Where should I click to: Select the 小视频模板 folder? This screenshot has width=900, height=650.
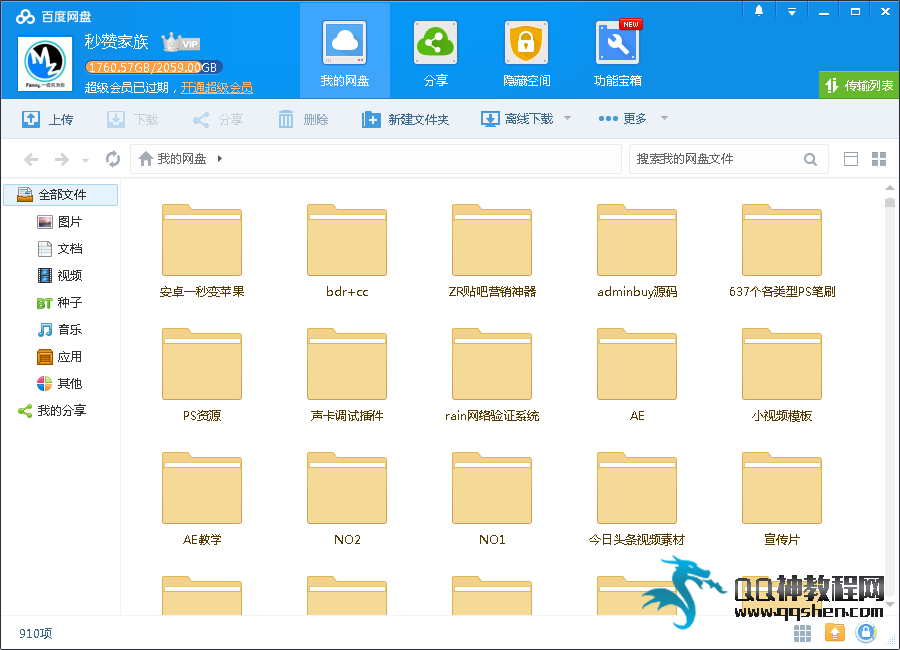pos(782,375)
